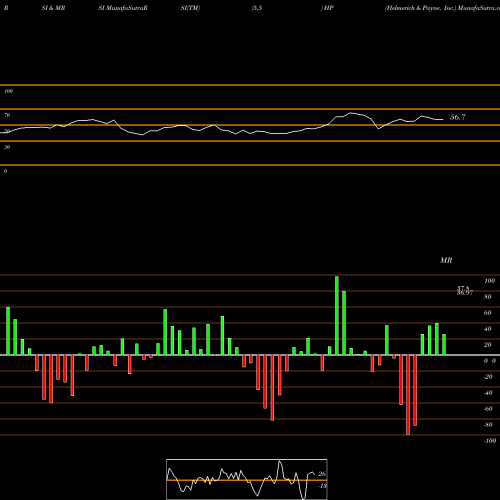Click the longest red bar in the MR histogram
500x500 pixels.
pos(408,395)
